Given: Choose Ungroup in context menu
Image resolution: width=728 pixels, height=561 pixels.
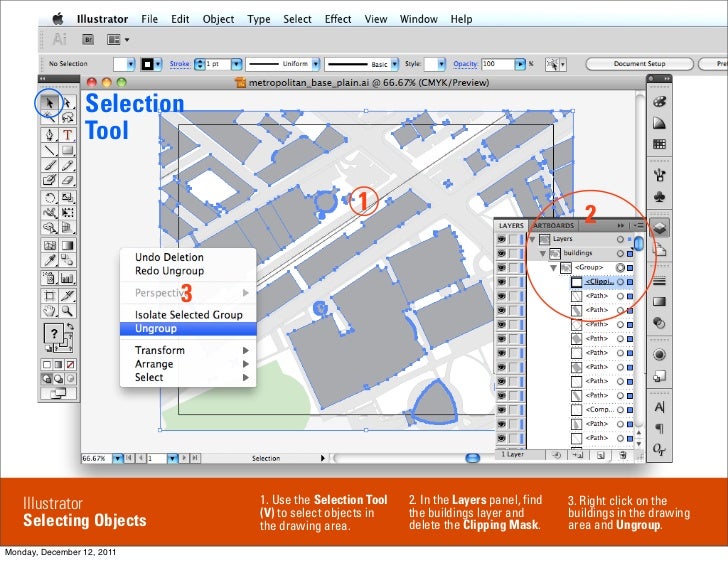Looking at the screenshot, I should (x=188, y=329).
